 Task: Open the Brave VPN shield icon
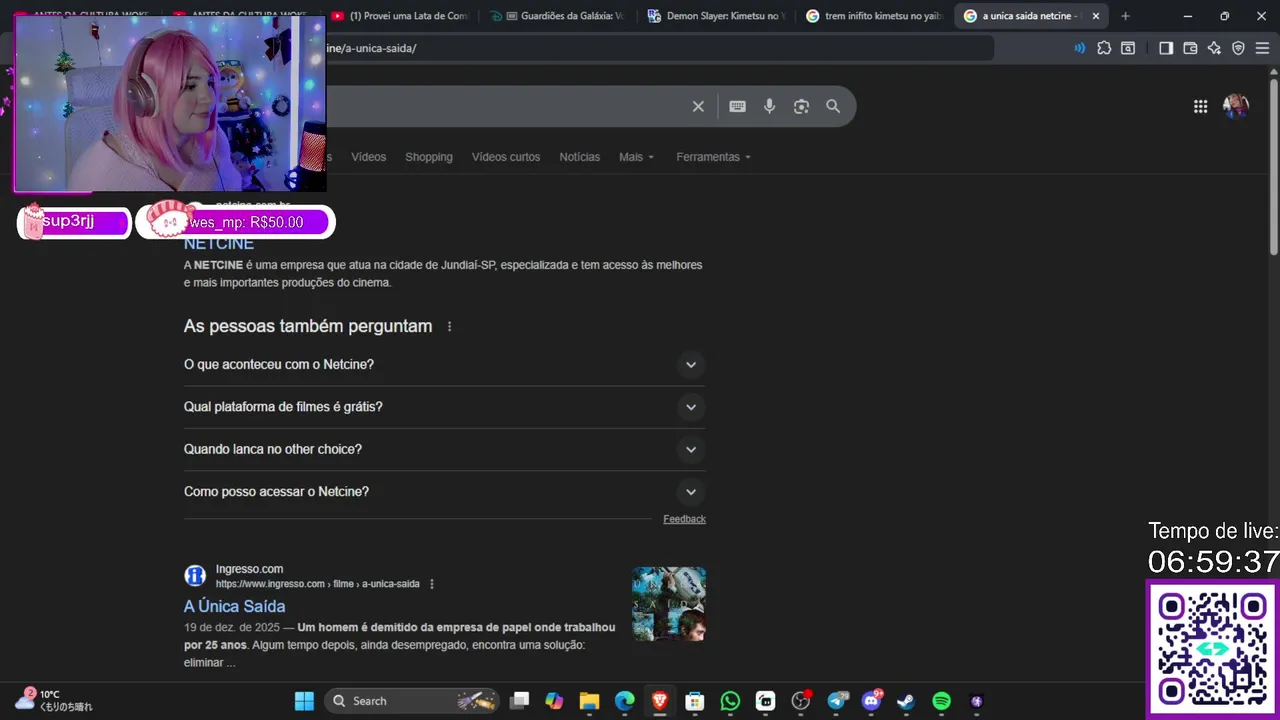(x=1238, y=48)
